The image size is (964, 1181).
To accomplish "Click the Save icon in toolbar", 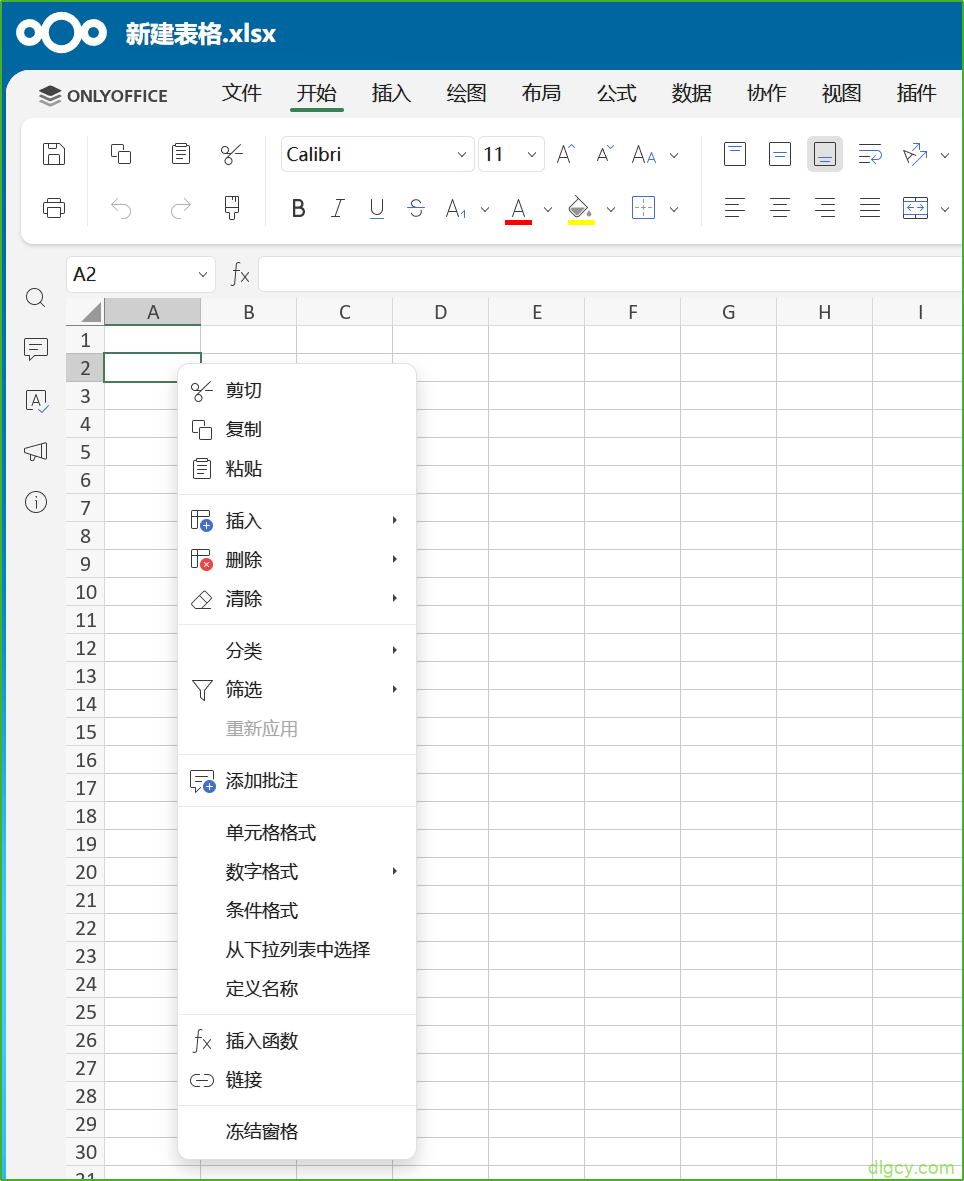I will (53, 154).
